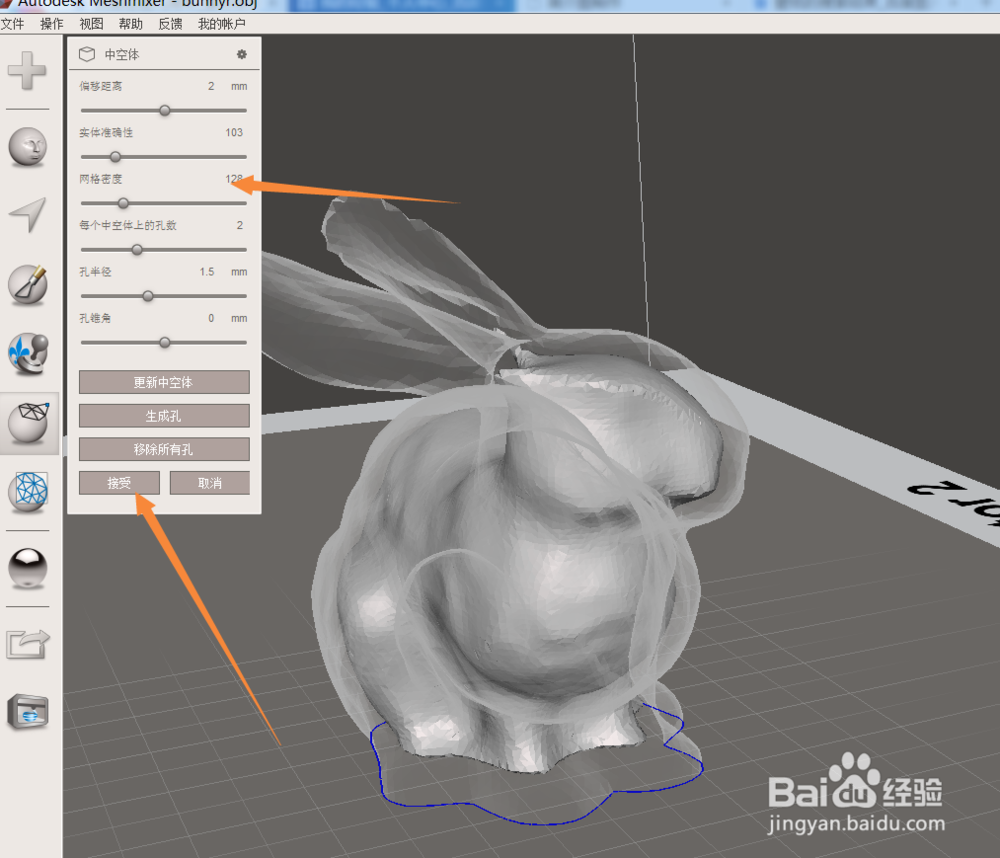Image resolution: width=1000 pixels, height=858 pixels.
Task: Open the Meshmix face-sphere tool
Action: tap(27, 147)
